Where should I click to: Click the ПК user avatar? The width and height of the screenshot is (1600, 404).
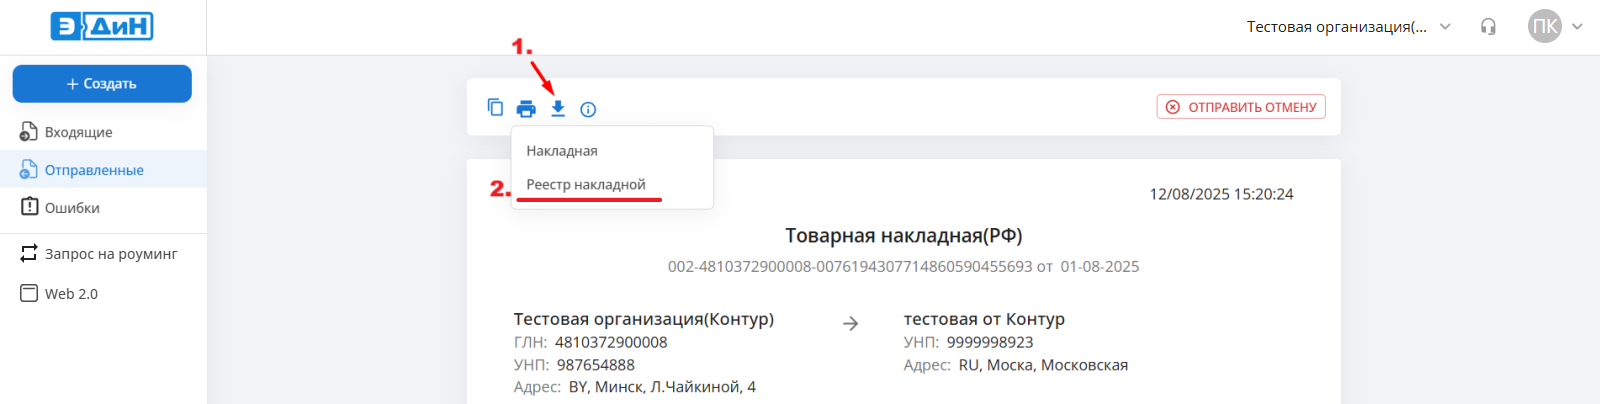(1544, 27)
